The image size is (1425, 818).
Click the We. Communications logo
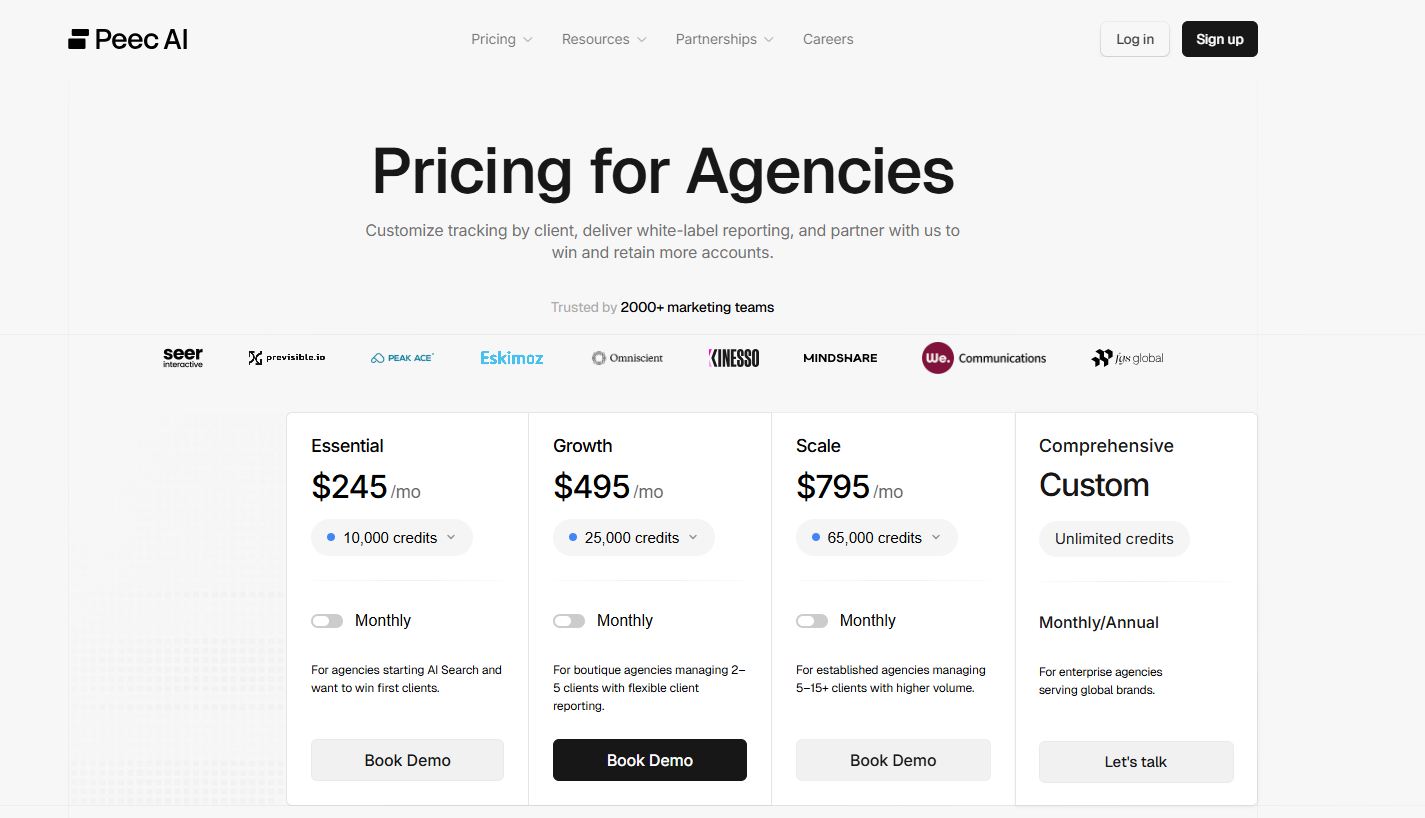pyautogui.click(x=984, y=358)
